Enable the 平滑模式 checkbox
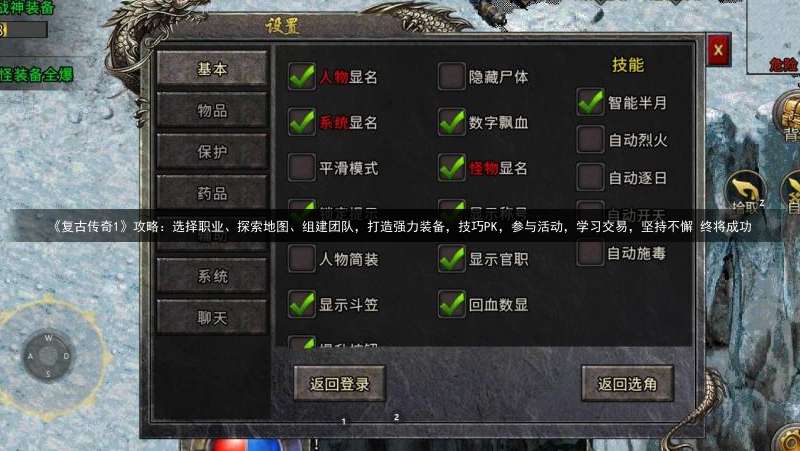The height and width of the screenshot is (451, 800). (302, 168)
